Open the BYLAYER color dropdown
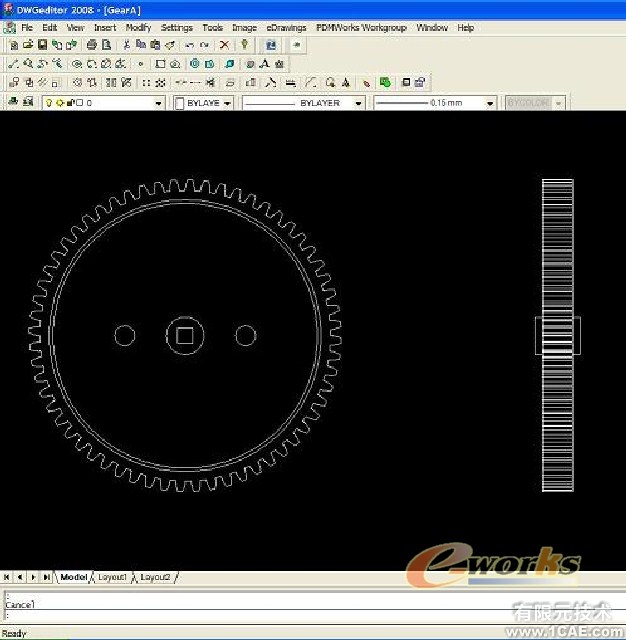Viewport: 626px width, 640px height. 227,103
